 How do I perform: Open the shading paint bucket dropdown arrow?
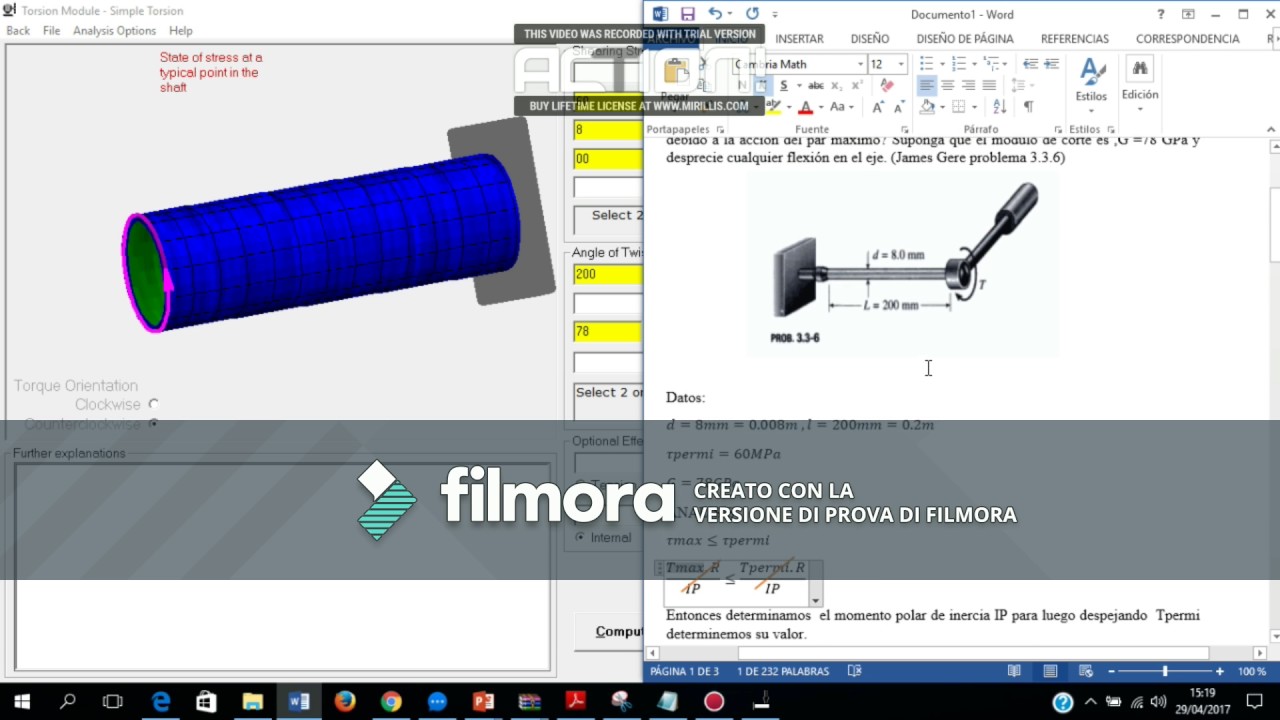point(943,107)
